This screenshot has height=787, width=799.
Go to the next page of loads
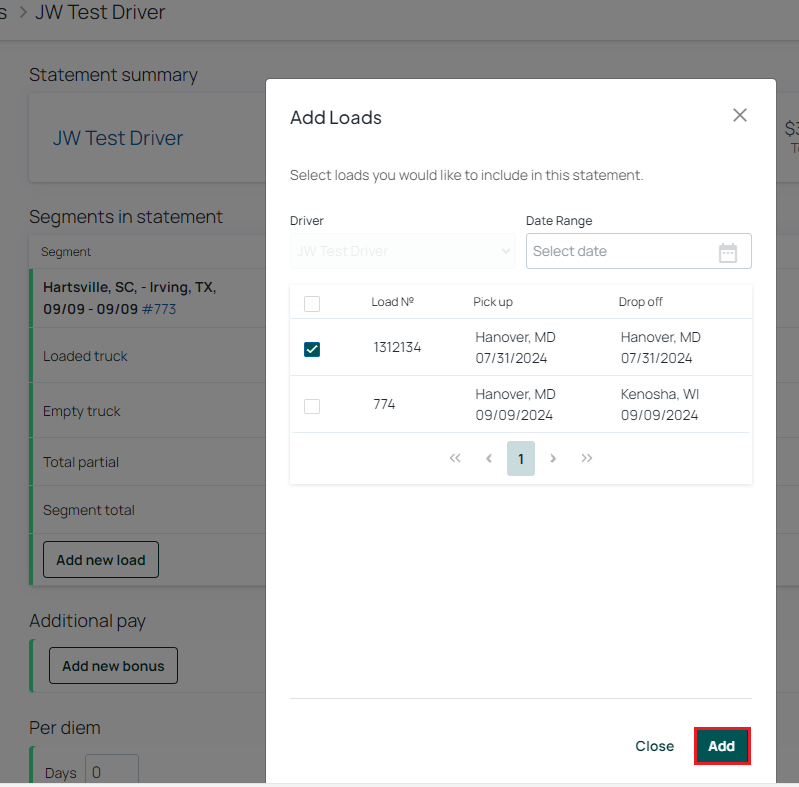click(553, 458)
